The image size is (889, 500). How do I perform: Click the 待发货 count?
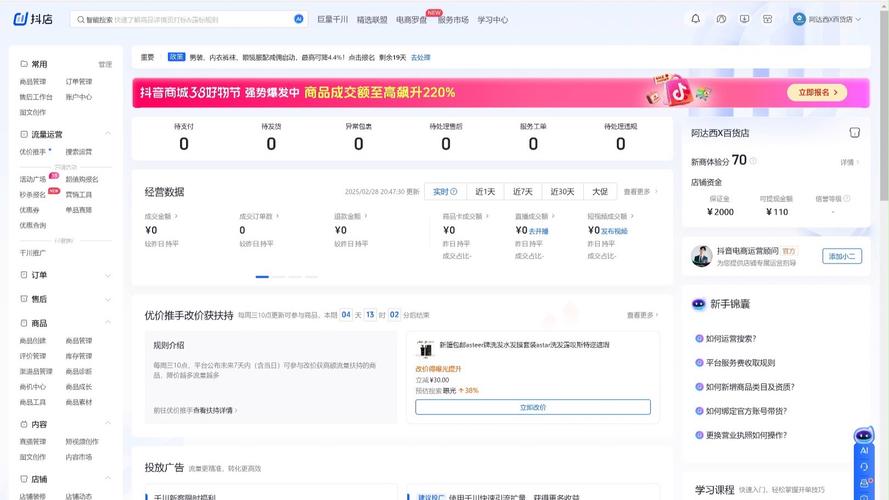(x=271, y=144)
